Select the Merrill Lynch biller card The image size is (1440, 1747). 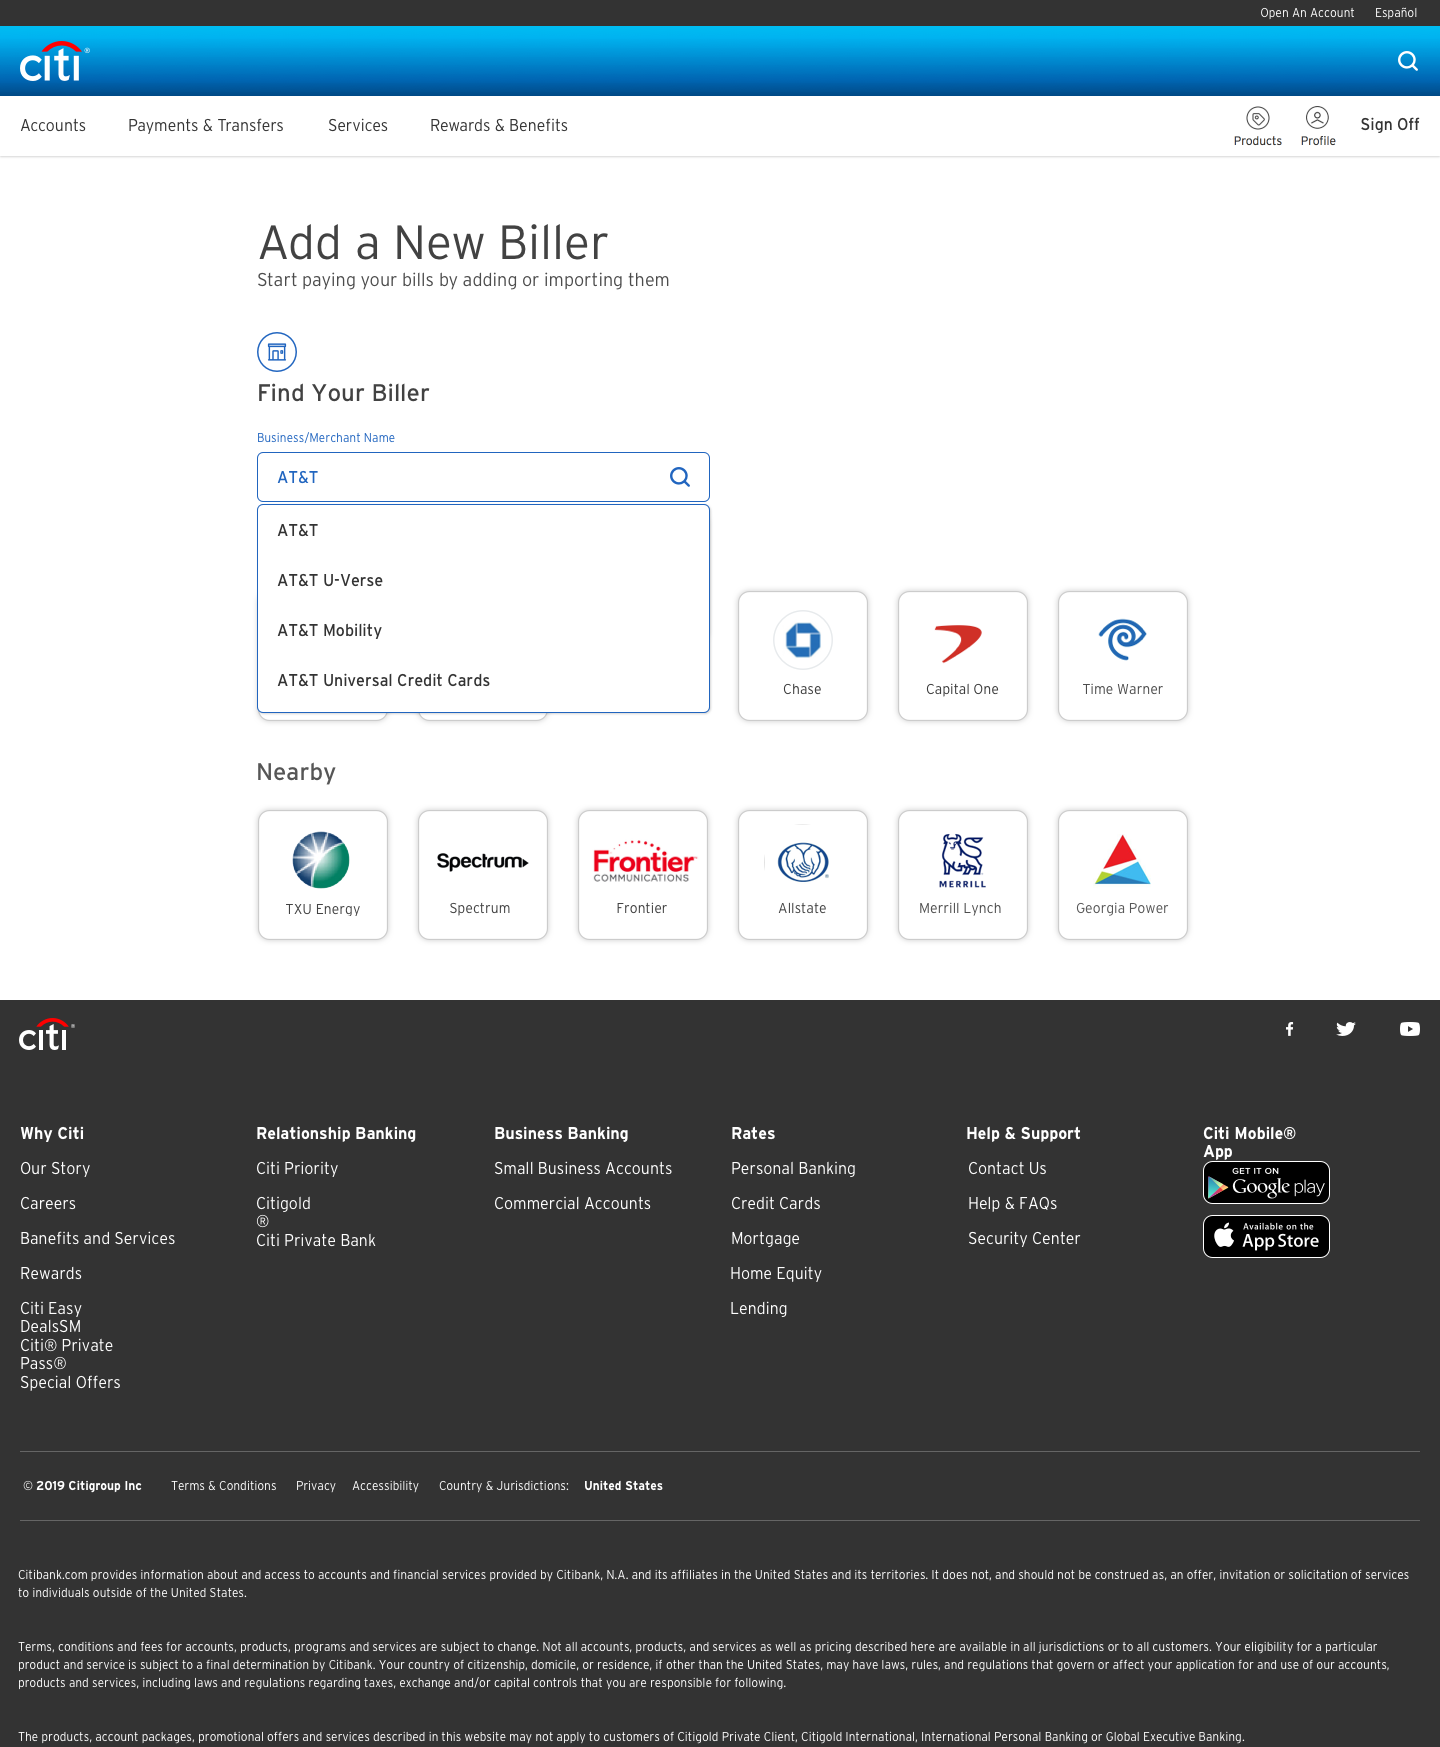pos(963,875)
